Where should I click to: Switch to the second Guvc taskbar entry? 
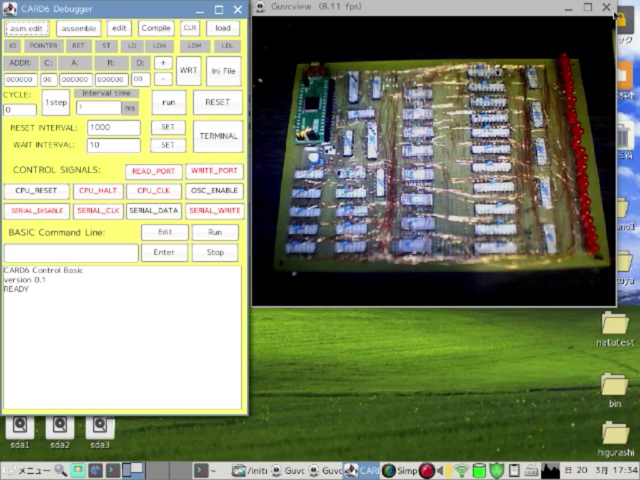[x=325, y=471]
